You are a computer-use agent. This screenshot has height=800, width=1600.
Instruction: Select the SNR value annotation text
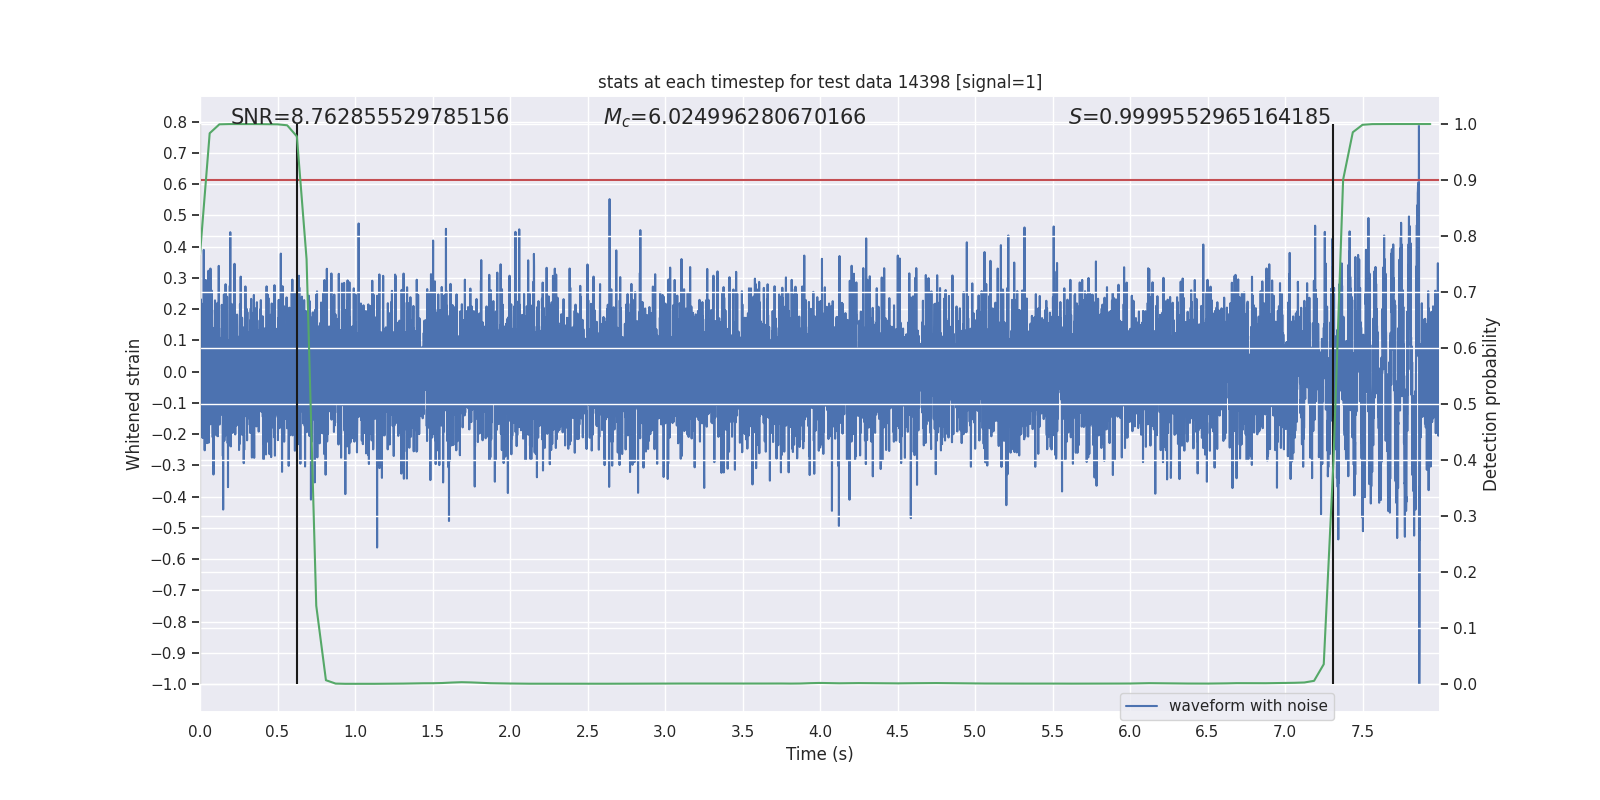[x=370, y=117]
